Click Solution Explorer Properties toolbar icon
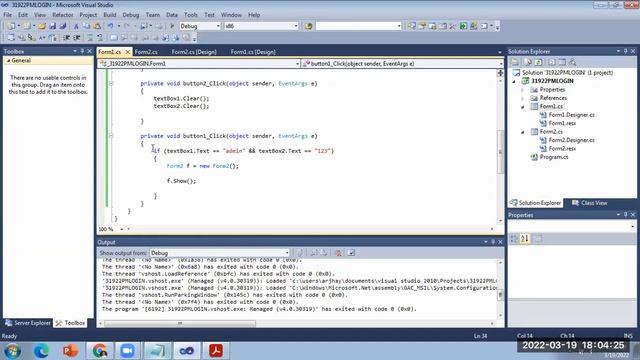Screen dimensions: 640x360 click(x=515, y=62)
